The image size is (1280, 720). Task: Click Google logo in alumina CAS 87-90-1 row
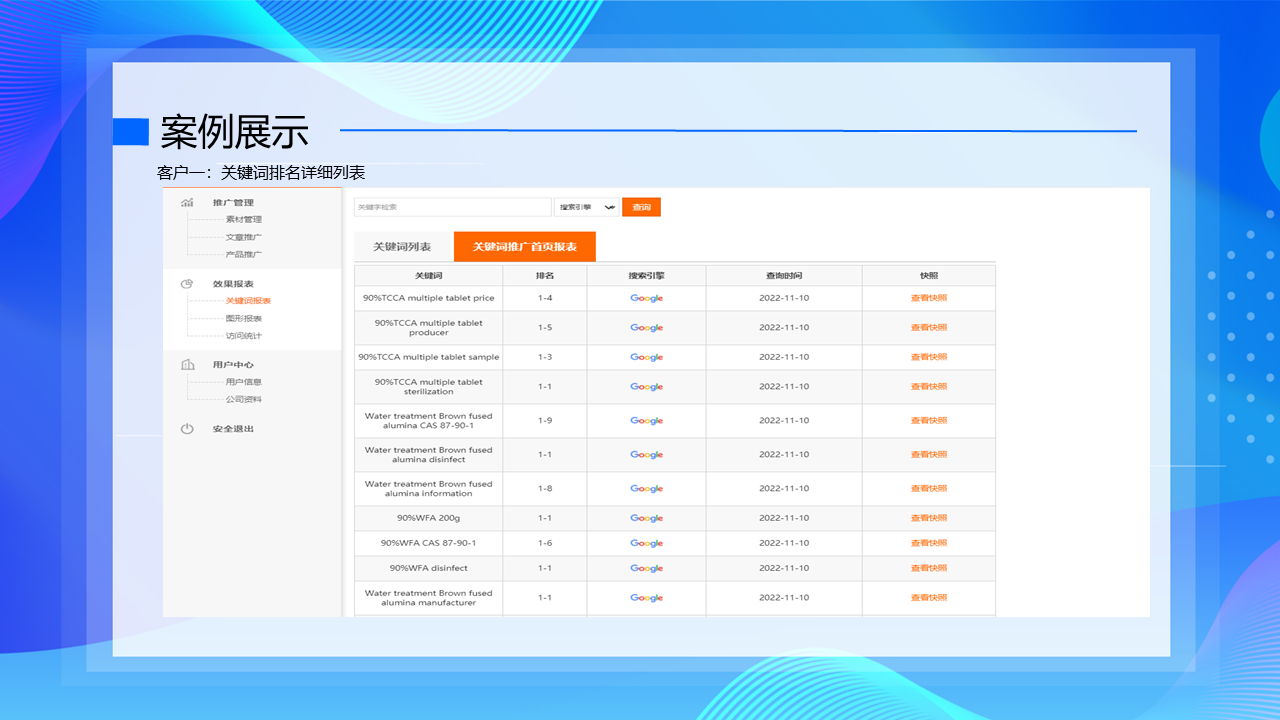point(646,421)
